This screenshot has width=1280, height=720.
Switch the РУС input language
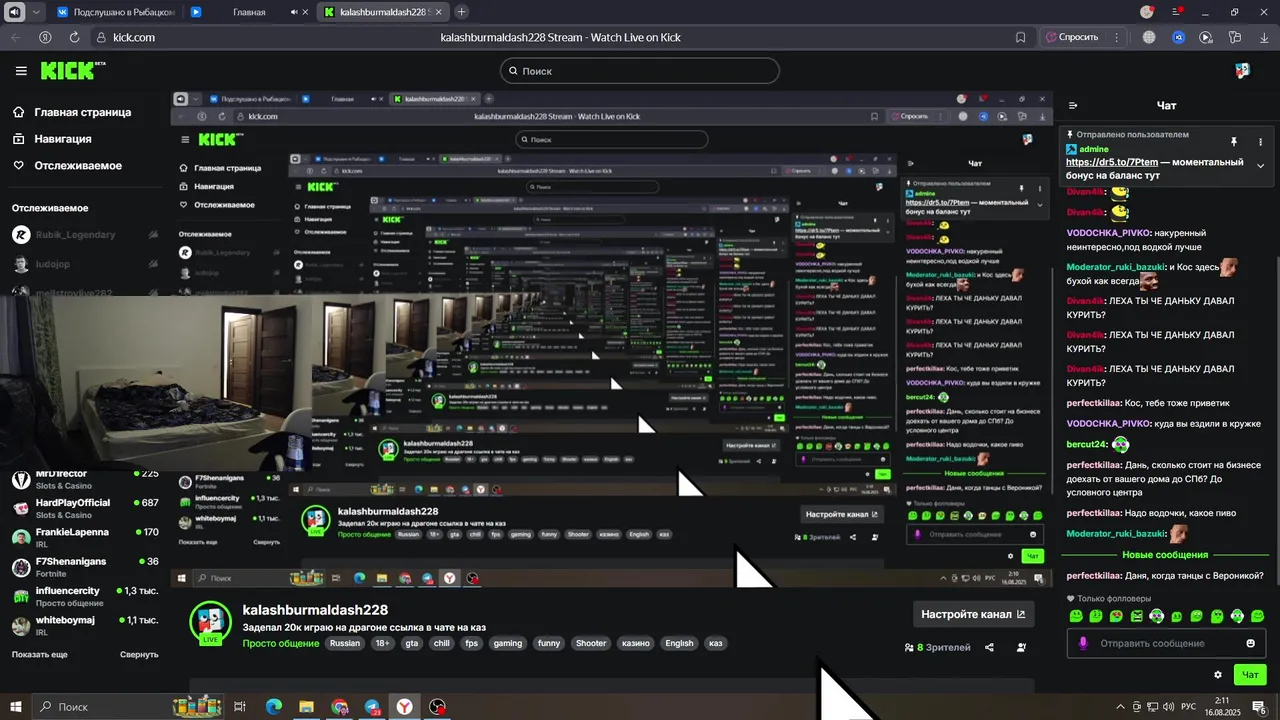[x=1189, y=707]
